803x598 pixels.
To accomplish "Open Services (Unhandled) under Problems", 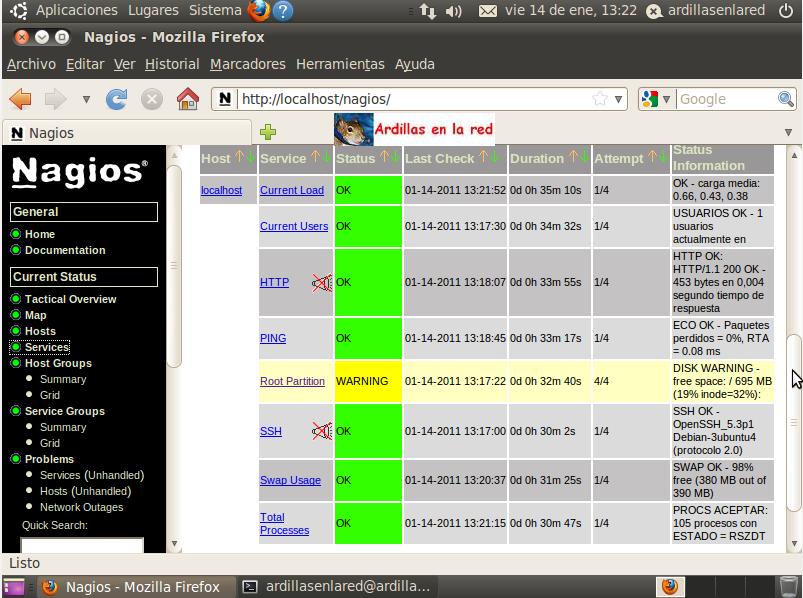I will [x=92, y=475].
